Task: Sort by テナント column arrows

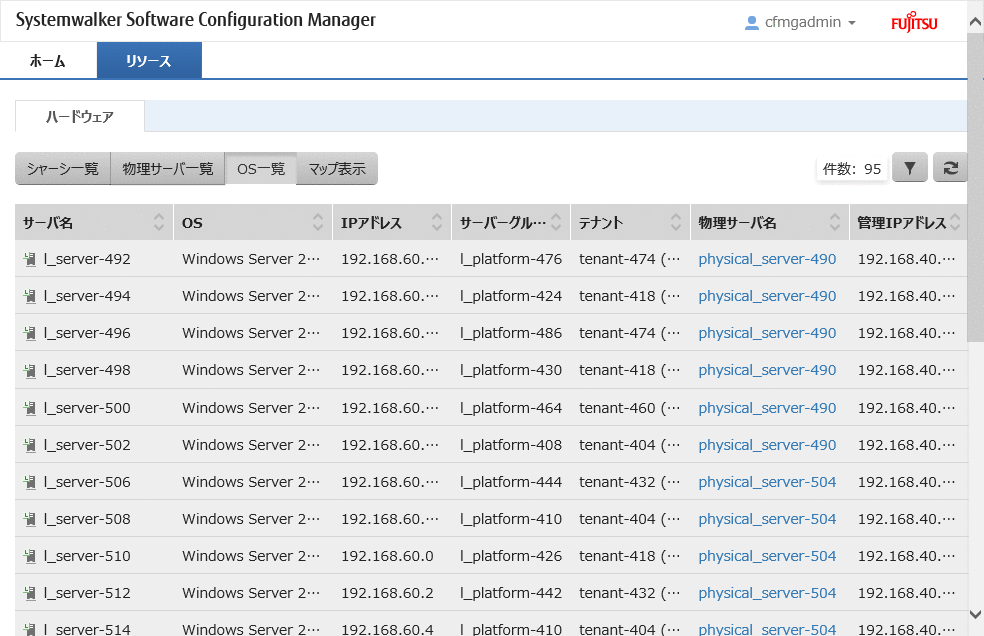Action: 676,222
